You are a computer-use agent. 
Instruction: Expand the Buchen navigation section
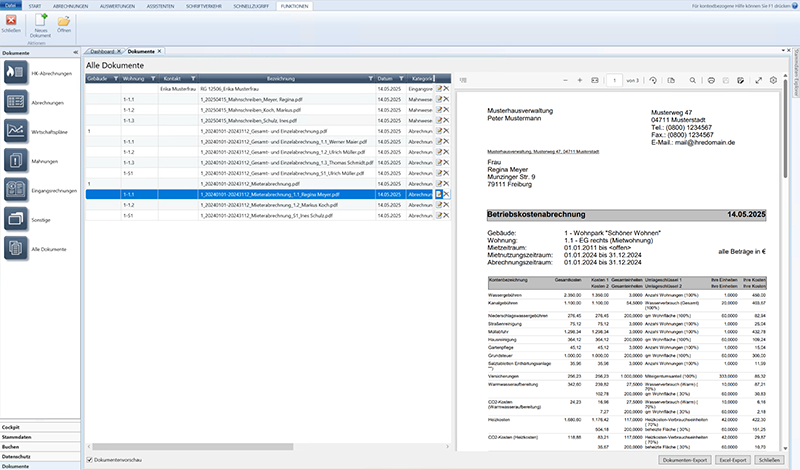[40, 447]
